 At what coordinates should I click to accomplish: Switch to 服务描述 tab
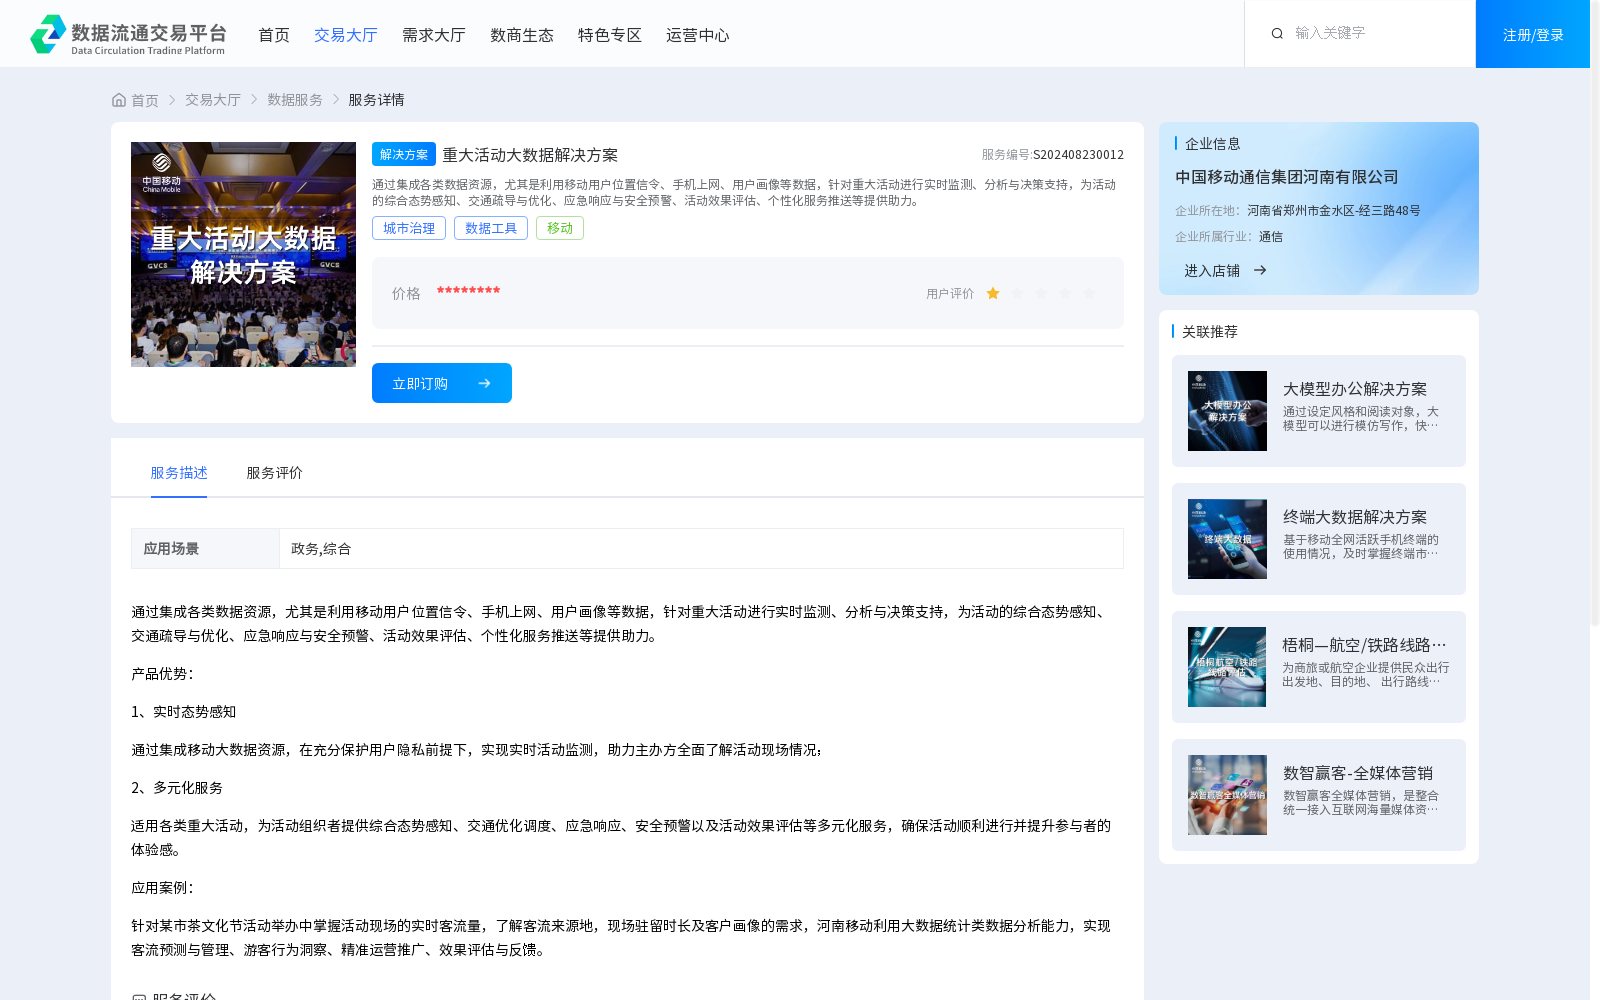point(179,473)
